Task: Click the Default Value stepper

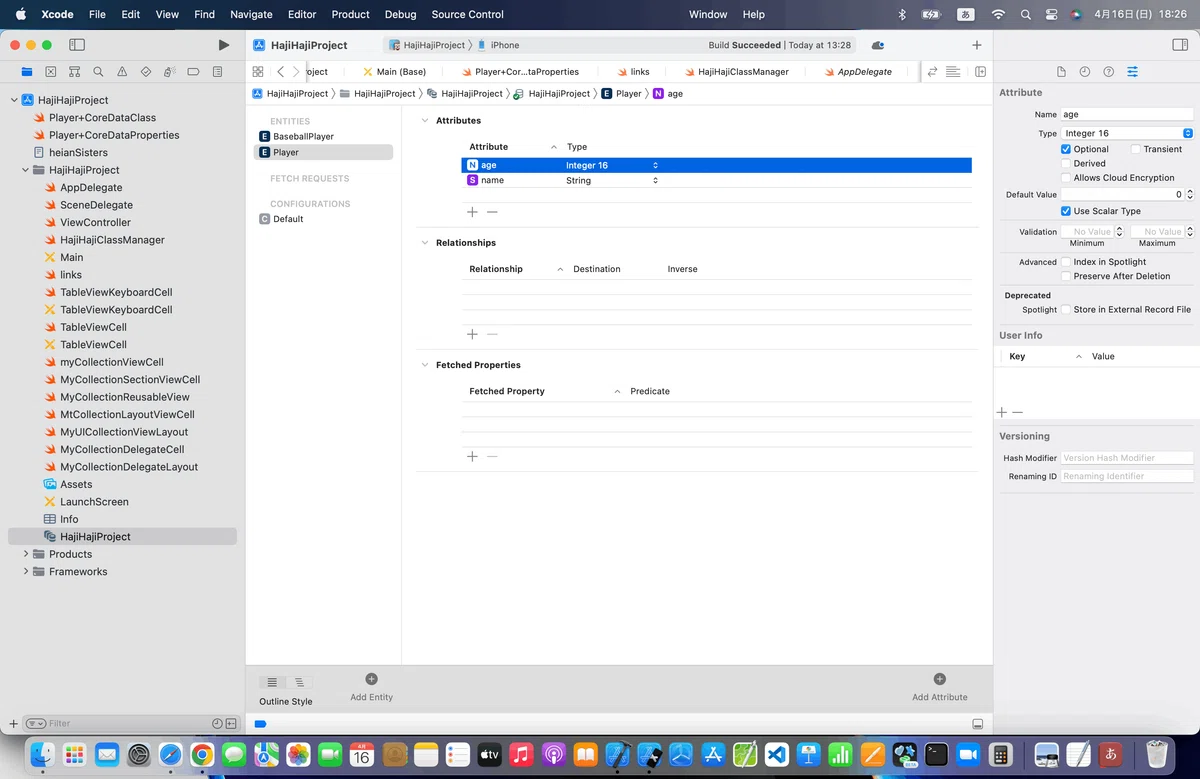Action: click(1190, 195)
